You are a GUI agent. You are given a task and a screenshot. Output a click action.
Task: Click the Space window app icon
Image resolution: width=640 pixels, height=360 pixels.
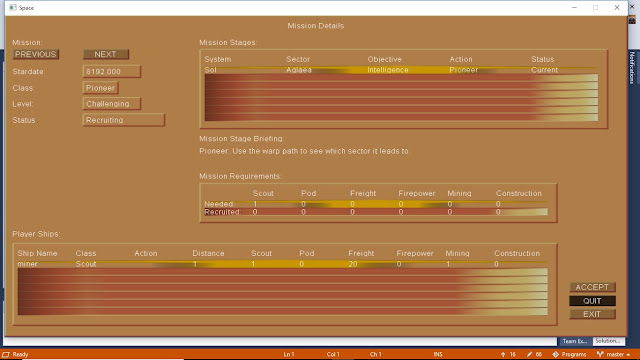[x=13, y=8]
